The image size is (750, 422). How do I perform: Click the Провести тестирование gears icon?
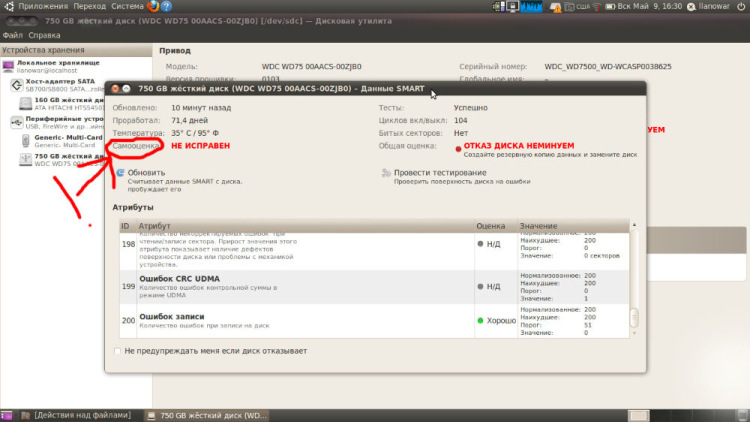386,173
